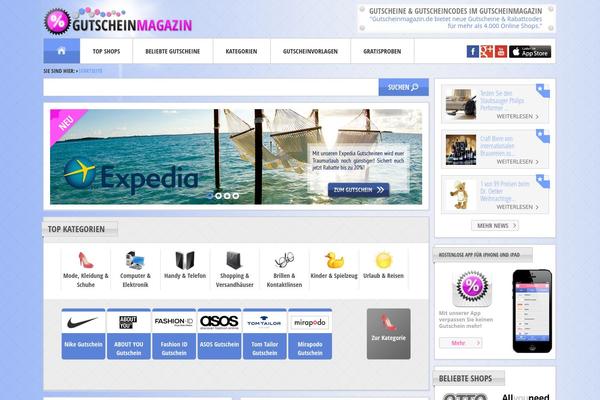Click the Urlaub & Reisen label
This screenshot has width=600, height=400.
383,276
